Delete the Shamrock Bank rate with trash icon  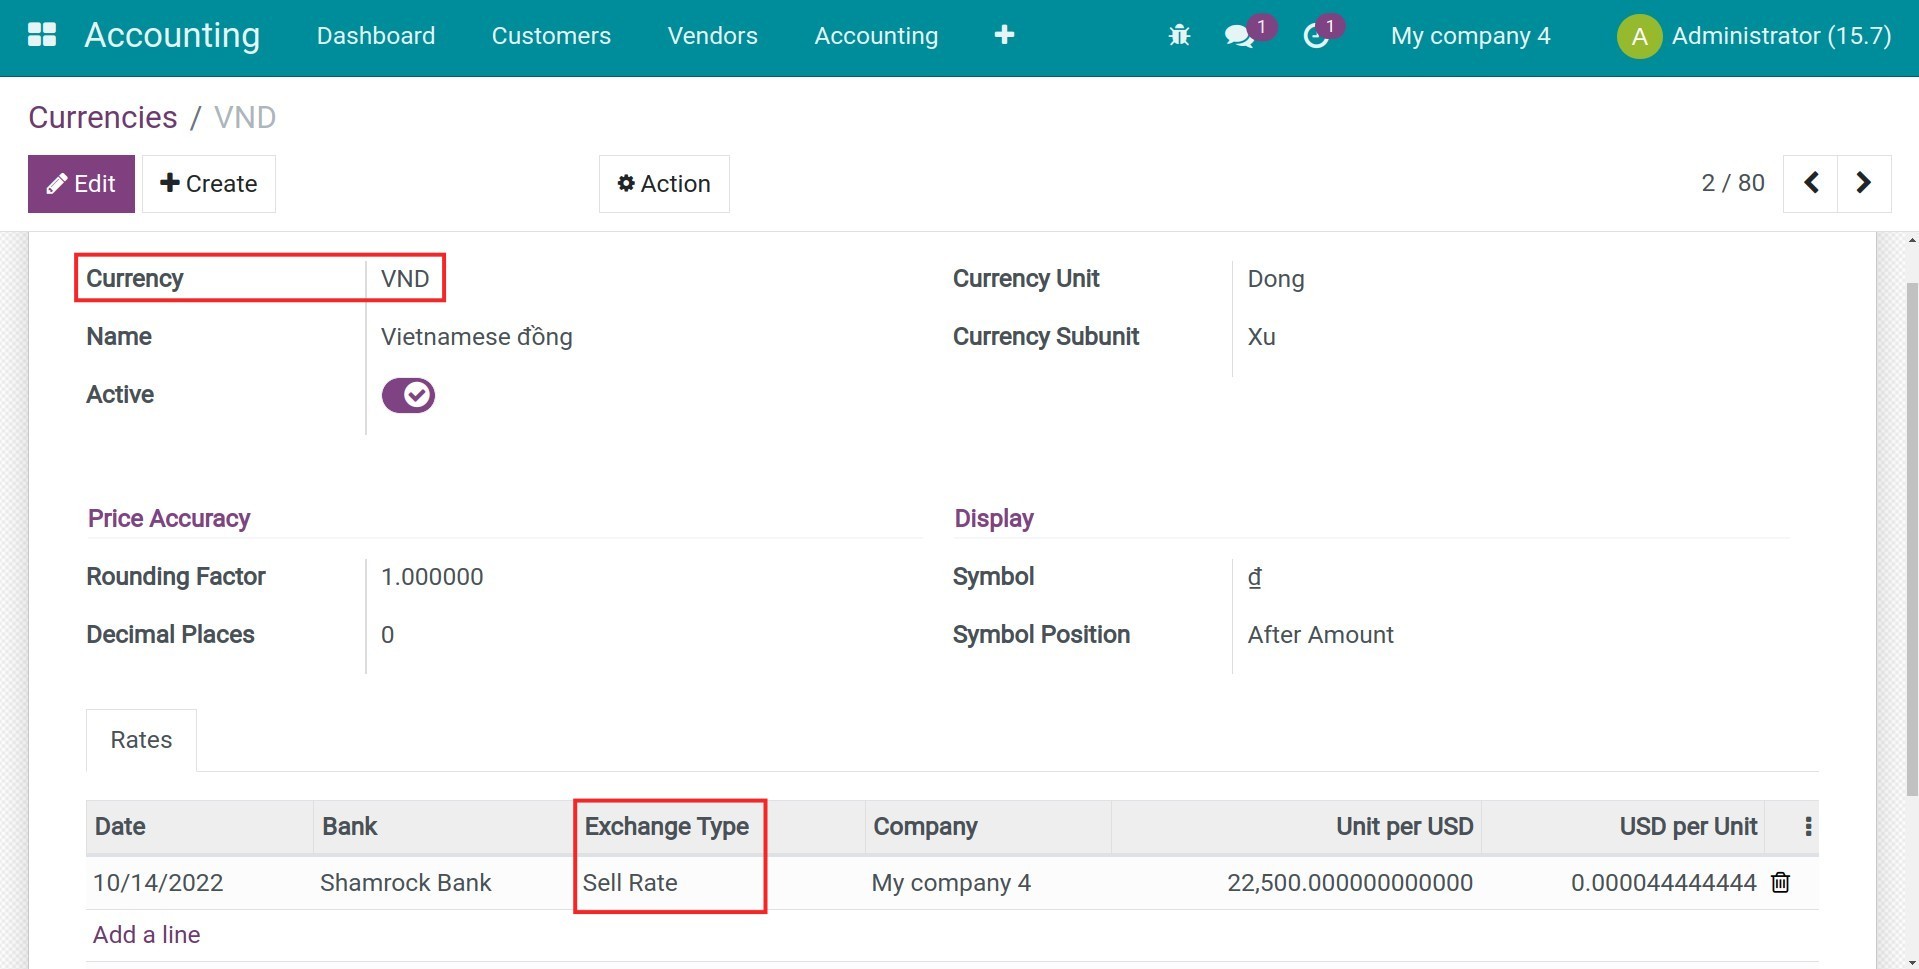point(1780,882)
